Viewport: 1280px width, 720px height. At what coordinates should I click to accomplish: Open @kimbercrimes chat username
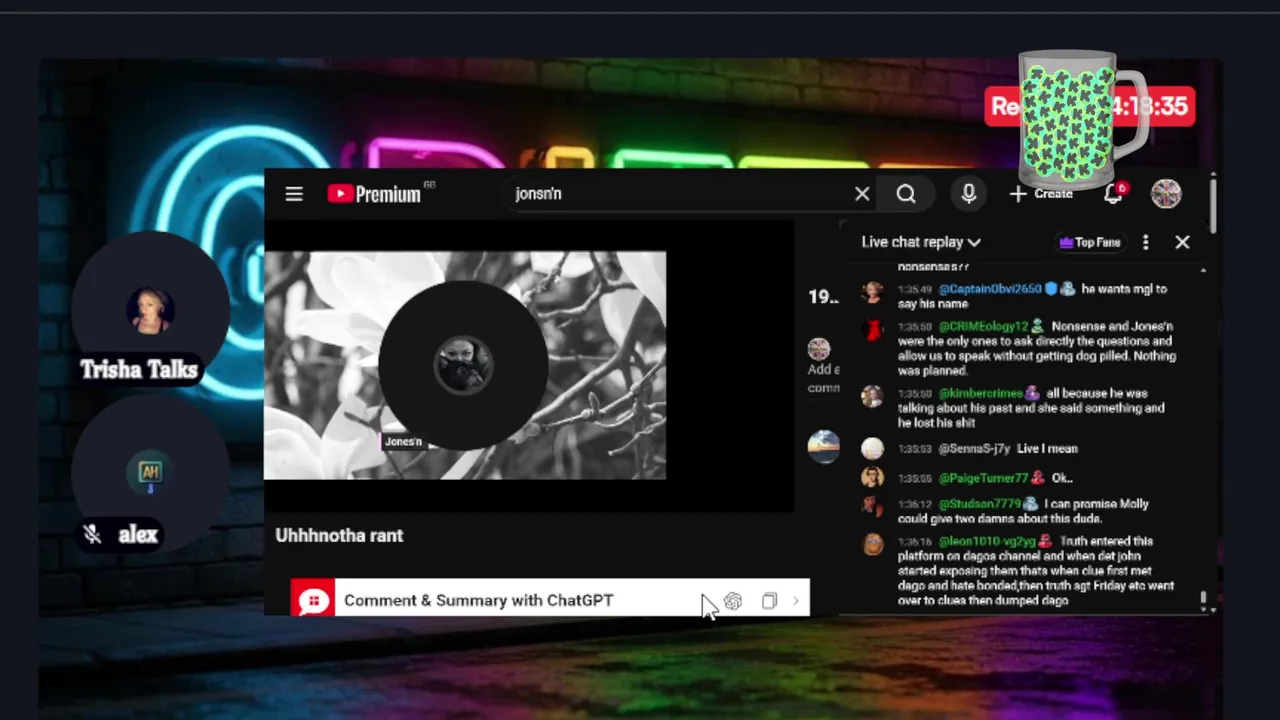point(979,393)
